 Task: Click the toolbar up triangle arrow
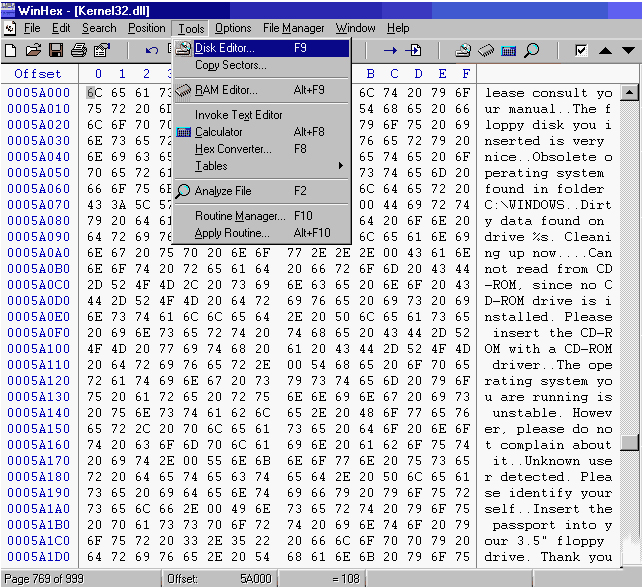[x=604, y=50]
